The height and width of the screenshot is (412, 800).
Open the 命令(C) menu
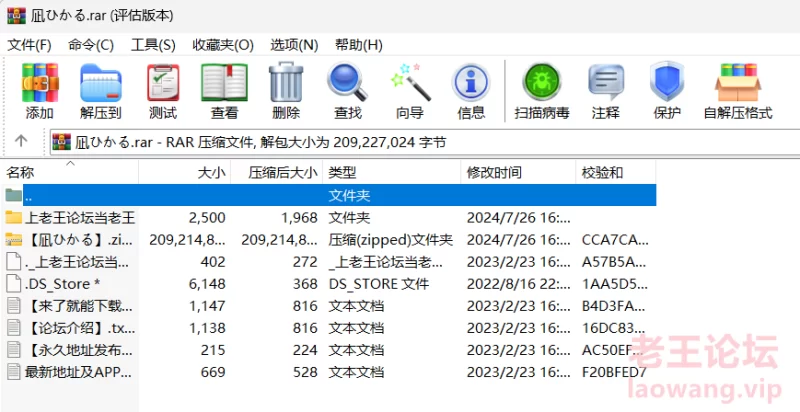point(91,45)
